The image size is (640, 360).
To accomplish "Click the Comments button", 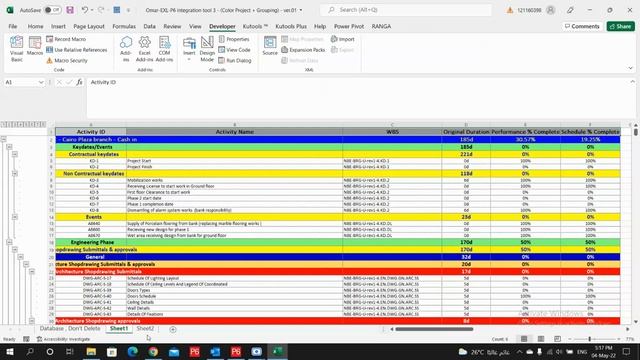I will tap(582, 26).
